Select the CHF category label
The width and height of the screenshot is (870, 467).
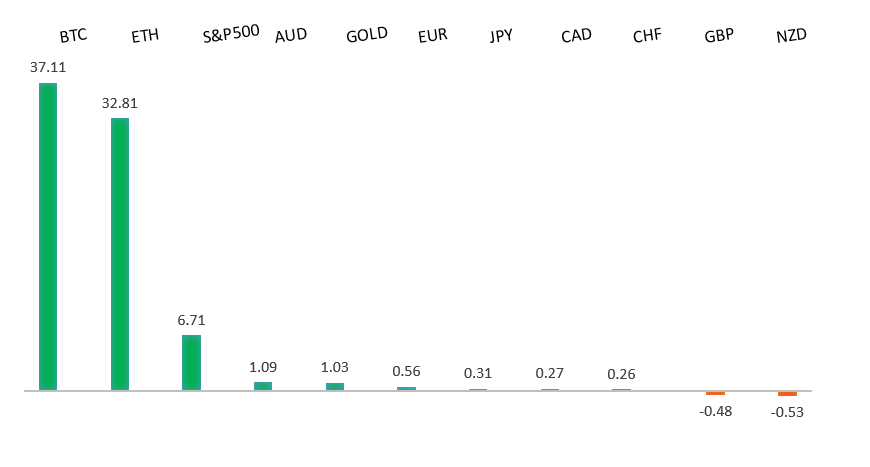click(x=647, y=36)
